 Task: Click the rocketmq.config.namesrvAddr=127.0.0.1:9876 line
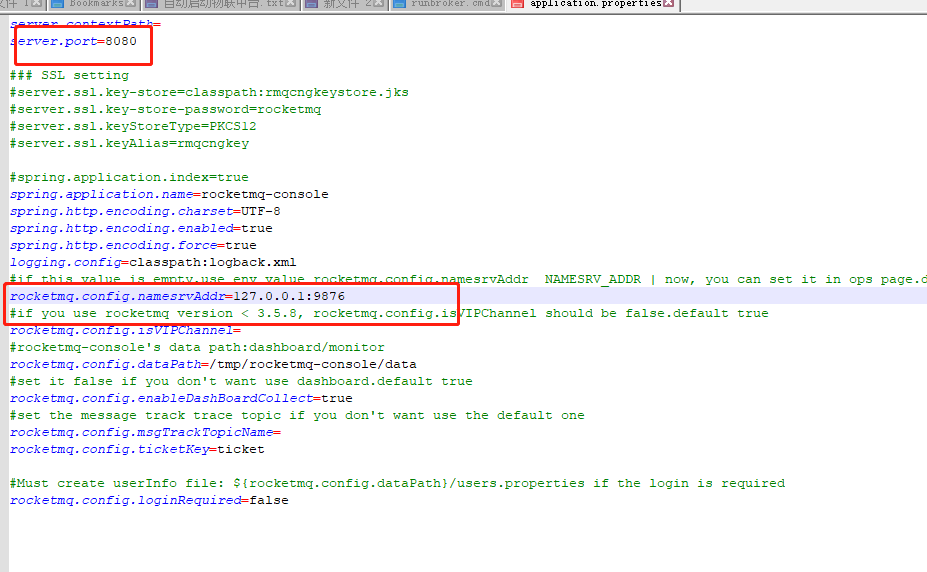177,297
